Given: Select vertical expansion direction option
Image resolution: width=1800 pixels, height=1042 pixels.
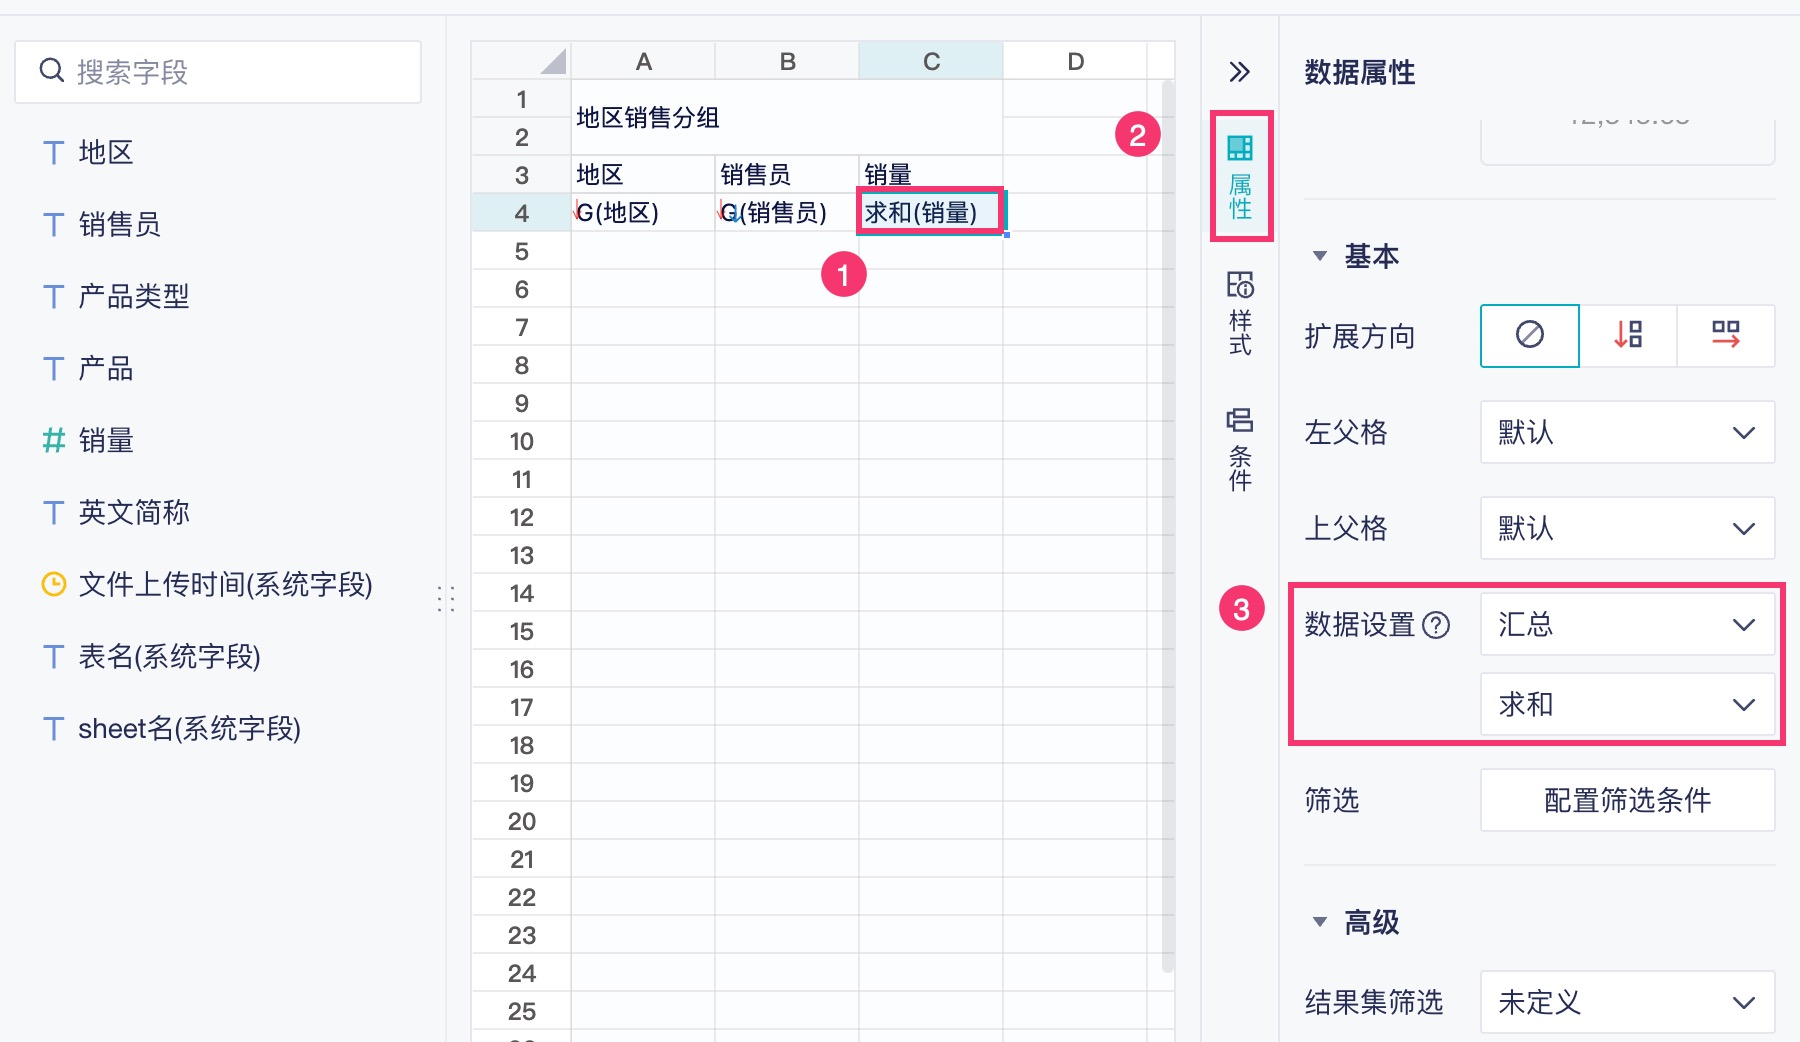Looking at the screenshot, I should pyautogui.click(x=1628, y=335).
